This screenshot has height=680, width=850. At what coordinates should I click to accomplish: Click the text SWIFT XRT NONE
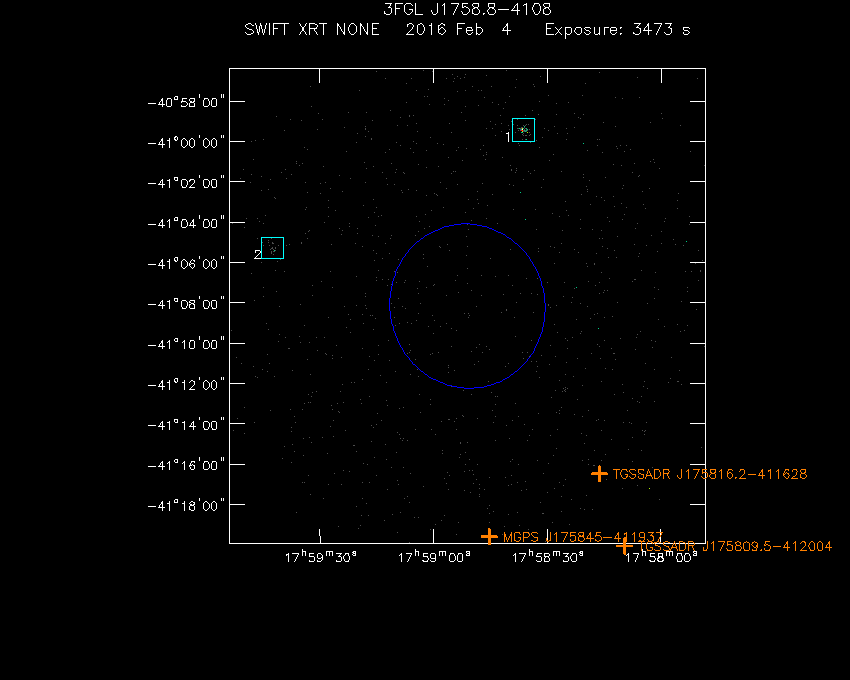pos(312,29)
